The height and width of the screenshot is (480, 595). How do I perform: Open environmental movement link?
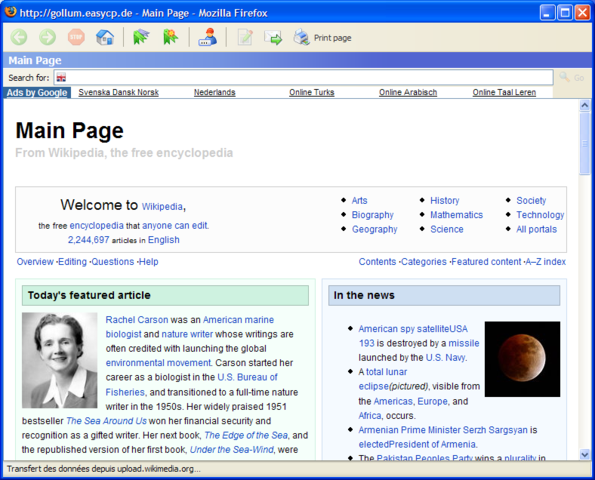coord(158,363)
